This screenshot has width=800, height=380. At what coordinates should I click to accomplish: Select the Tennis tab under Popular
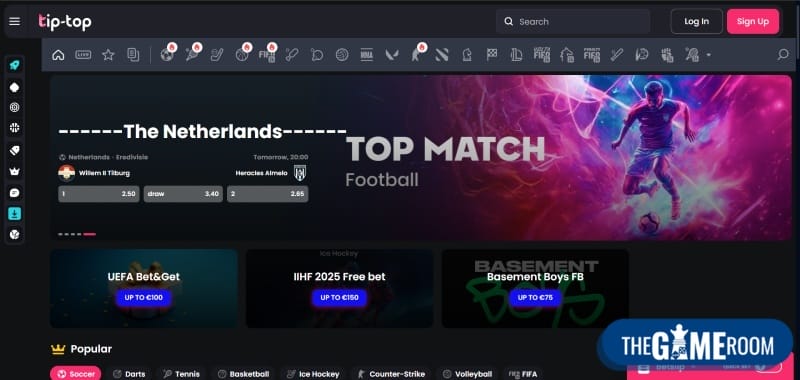point(182,374)
